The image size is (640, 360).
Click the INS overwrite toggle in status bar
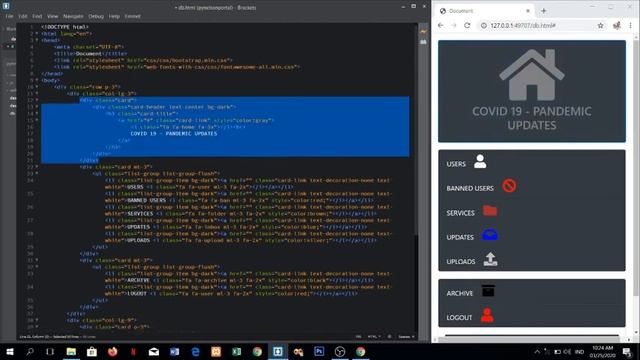pyautogui.click(x=358, y=337)
